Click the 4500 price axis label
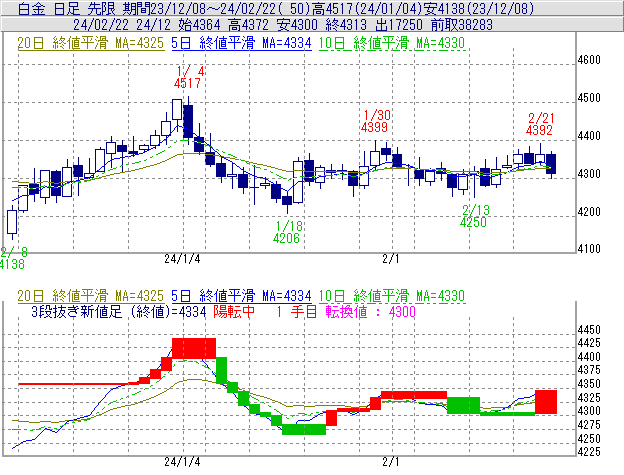This screenshot has width=624, height=475. pyautogui.click(x=589, y=98)
